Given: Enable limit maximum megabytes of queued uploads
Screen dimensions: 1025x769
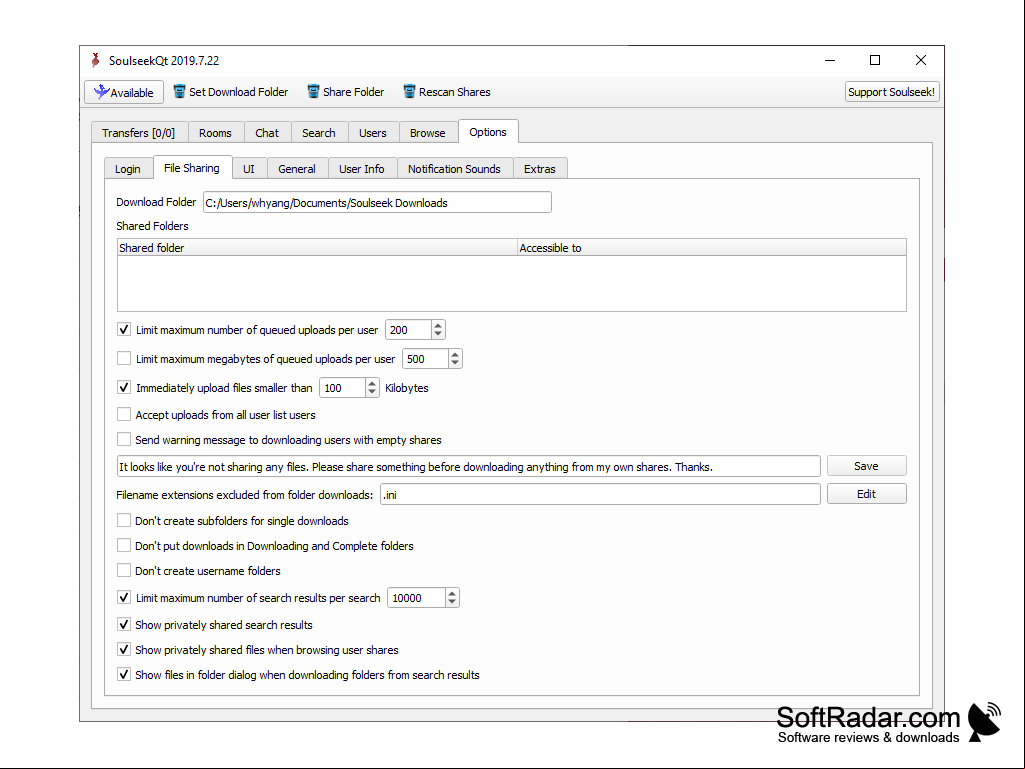Looking at the screenshot, I should [124, 358].
